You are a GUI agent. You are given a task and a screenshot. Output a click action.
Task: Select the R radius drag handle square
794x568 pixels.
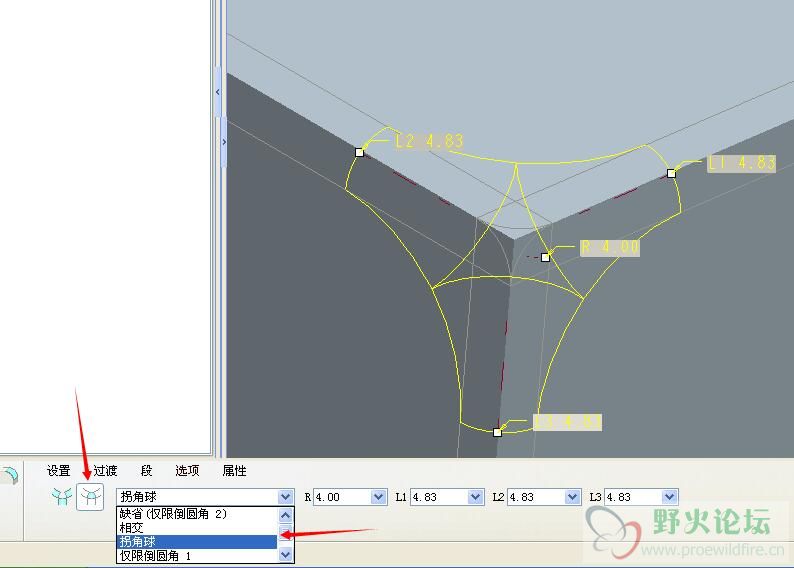pos(545,258)
